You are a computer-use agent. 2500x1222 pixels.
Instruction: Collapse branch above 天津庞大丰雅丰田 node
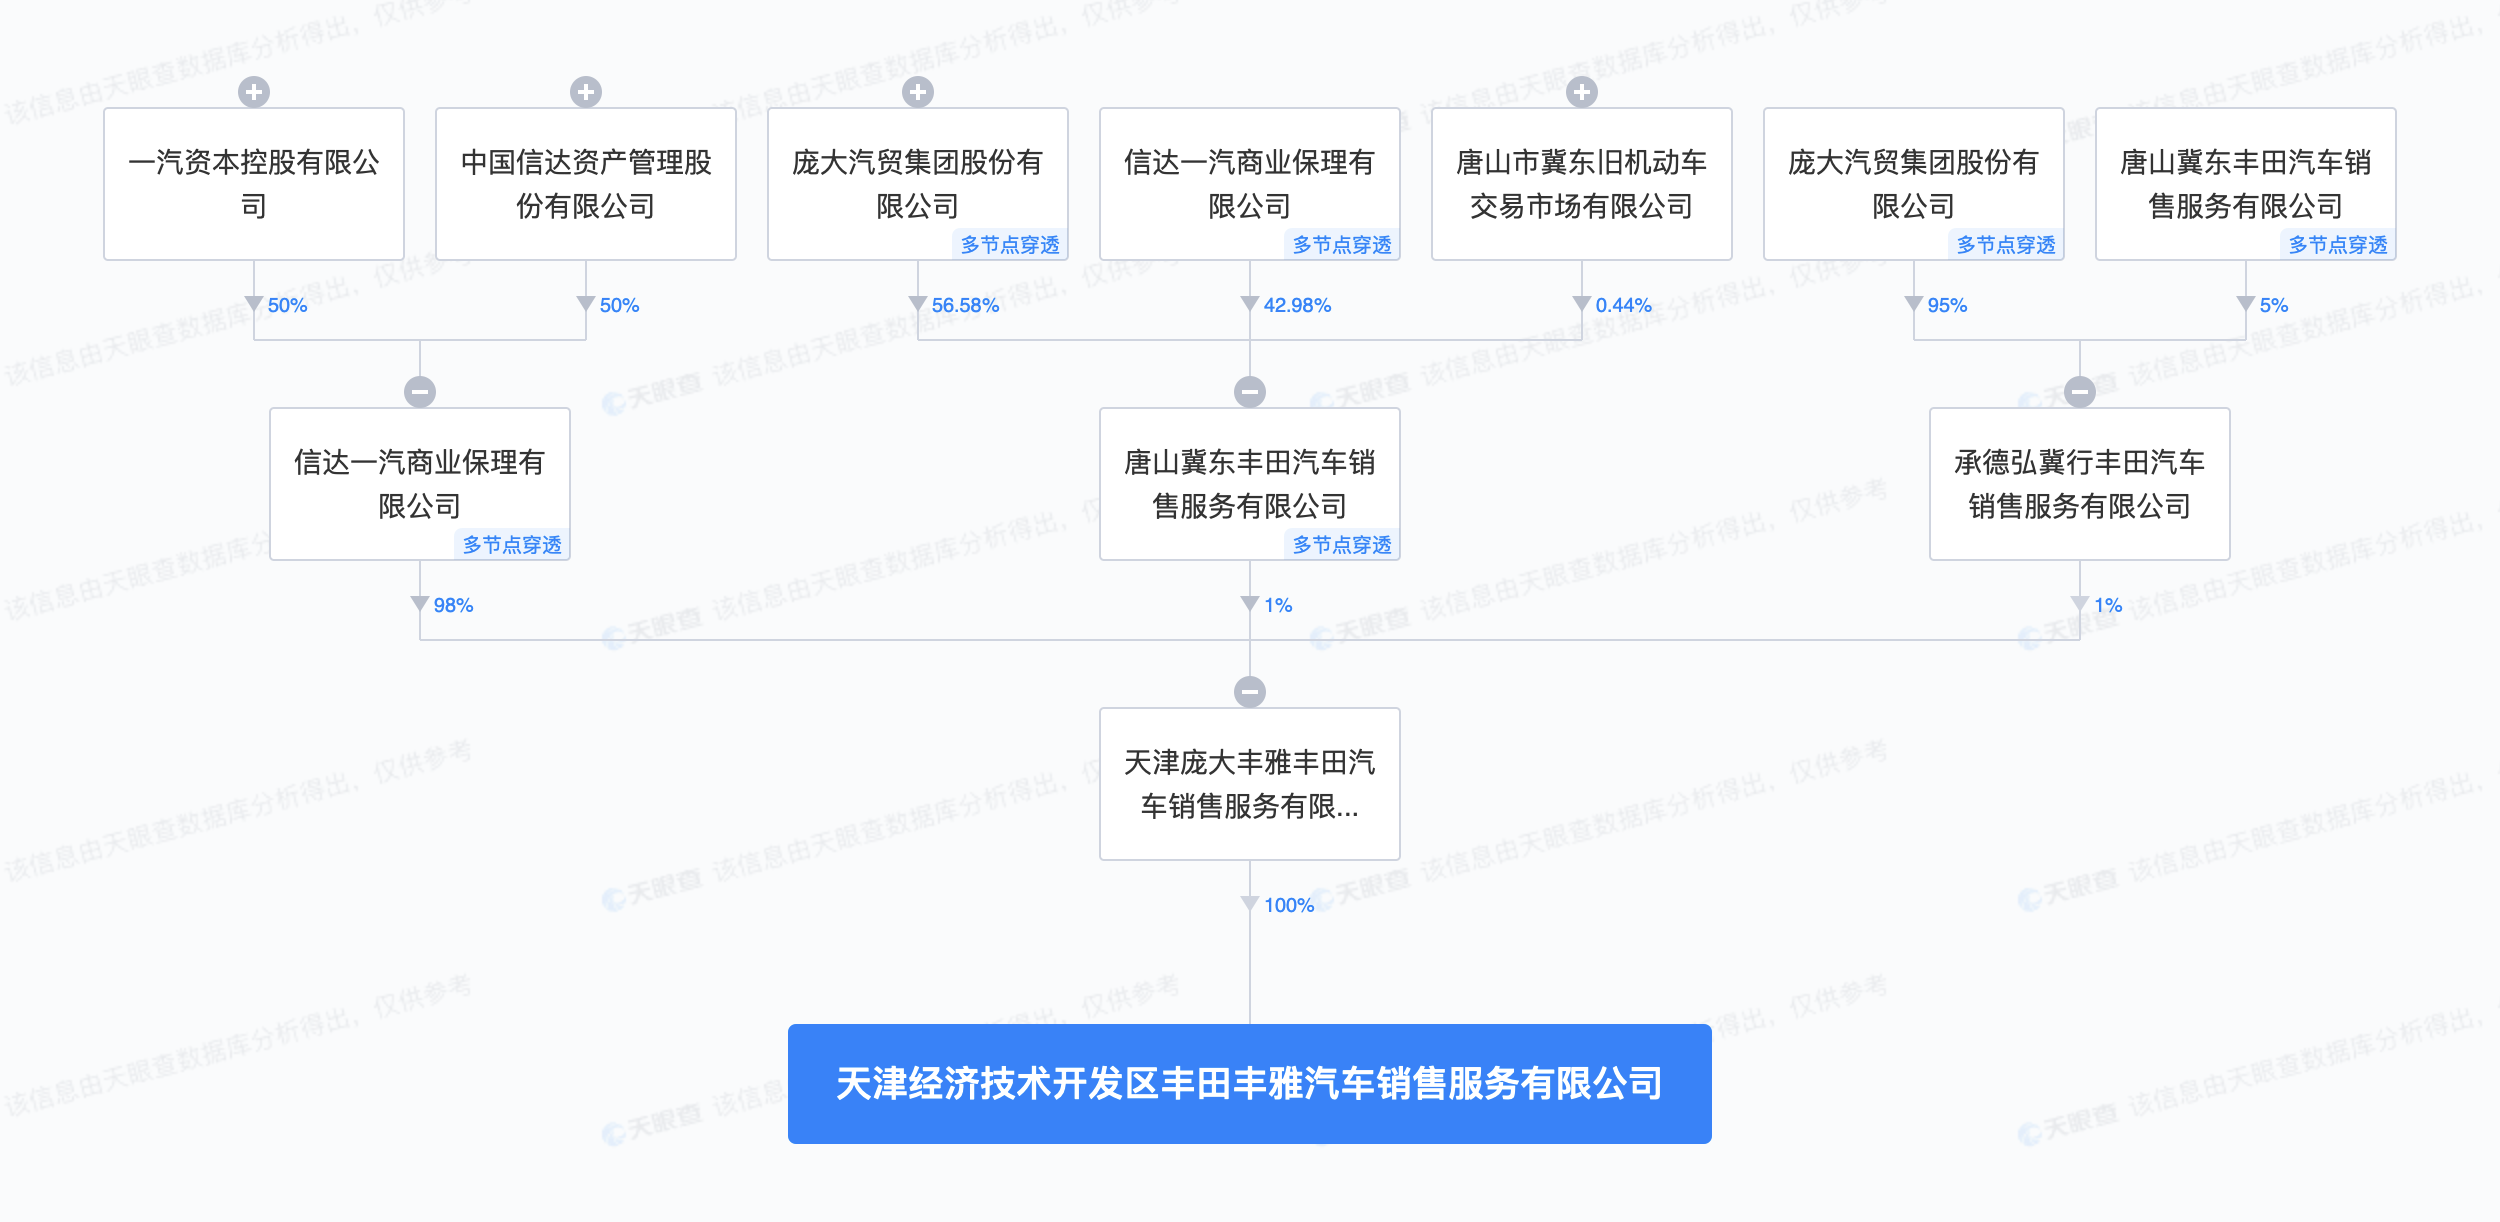(x=1250, y=692)
